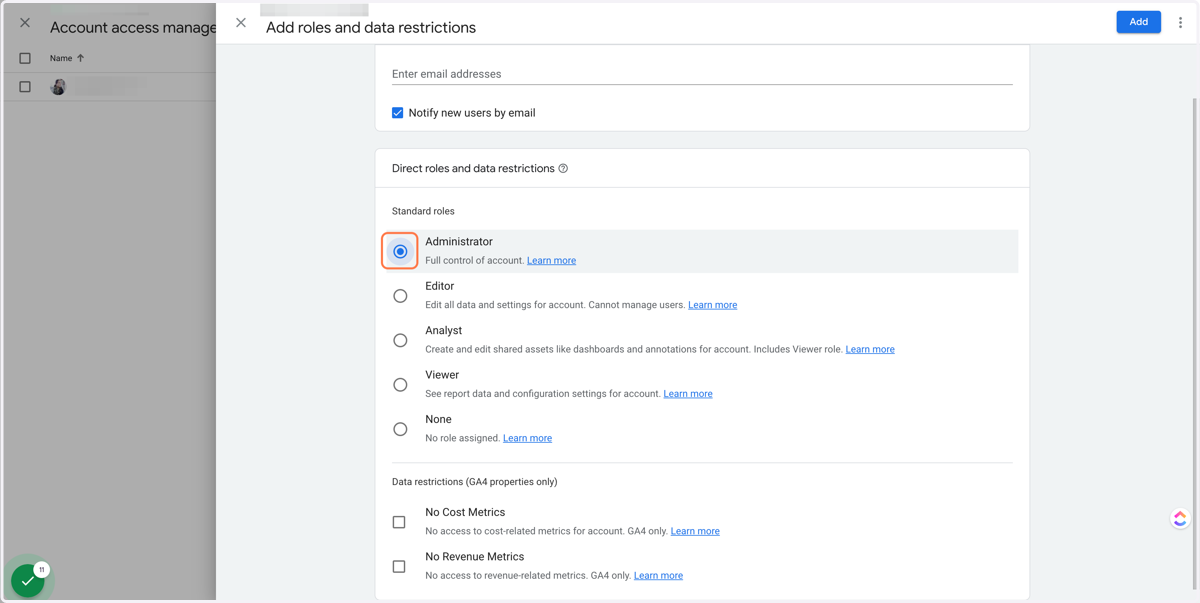Check the select-all box in the Name header
Screen dimensions: 1200x603
point(25,58)
